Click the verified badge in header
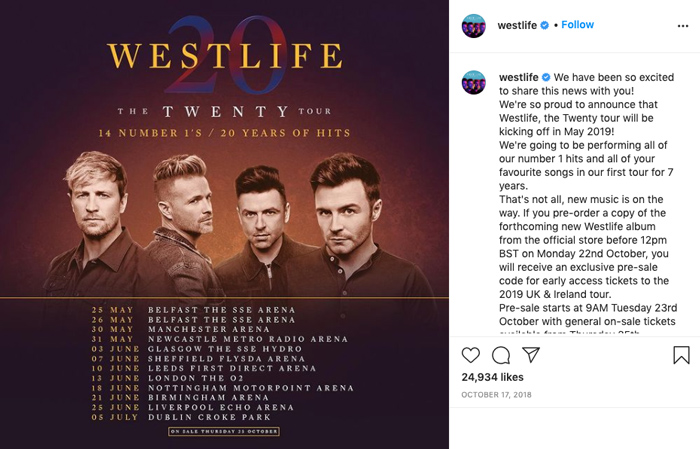This screenshot has width=700, height=449. click(545, 25)
